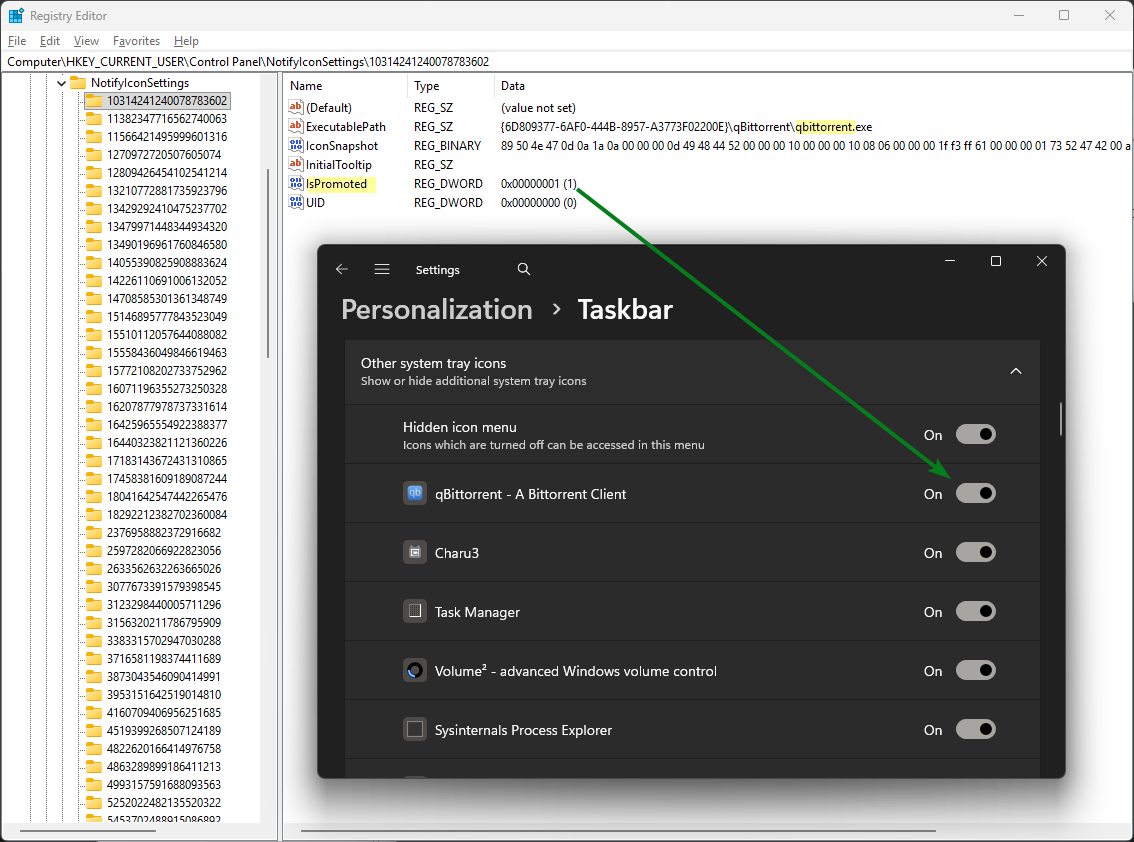Click the DWORD icon beside IsPromoted
Viewport: 1134px width, 842px height.
[296, 183]
